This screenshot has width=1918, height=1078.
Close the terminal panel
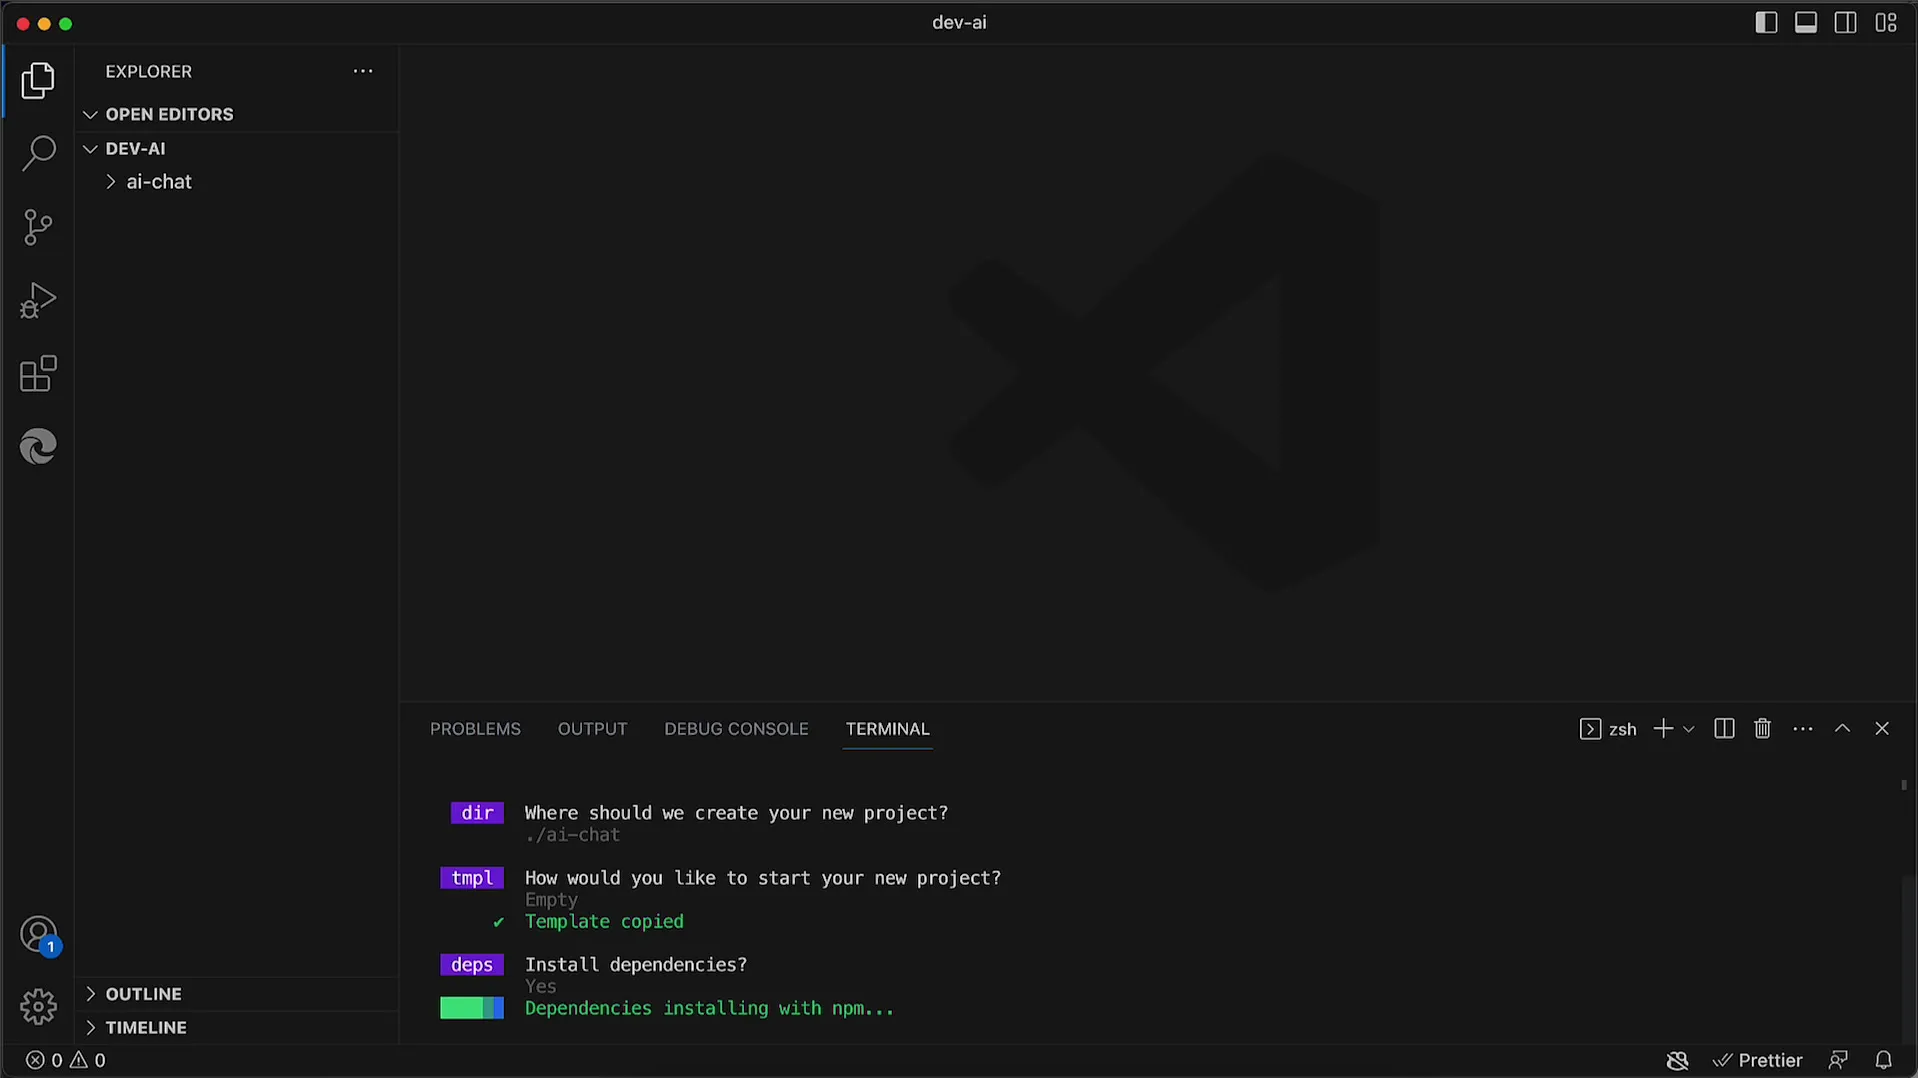1882,729
